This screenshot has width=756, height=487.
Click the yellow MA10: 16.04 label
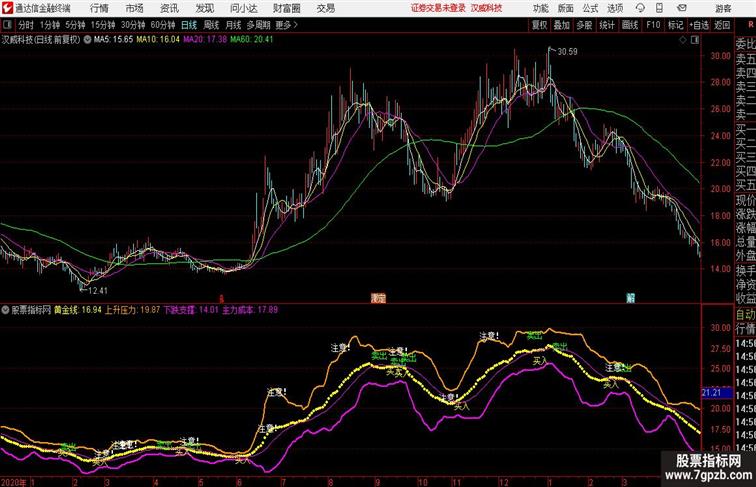tap(158, 40)
